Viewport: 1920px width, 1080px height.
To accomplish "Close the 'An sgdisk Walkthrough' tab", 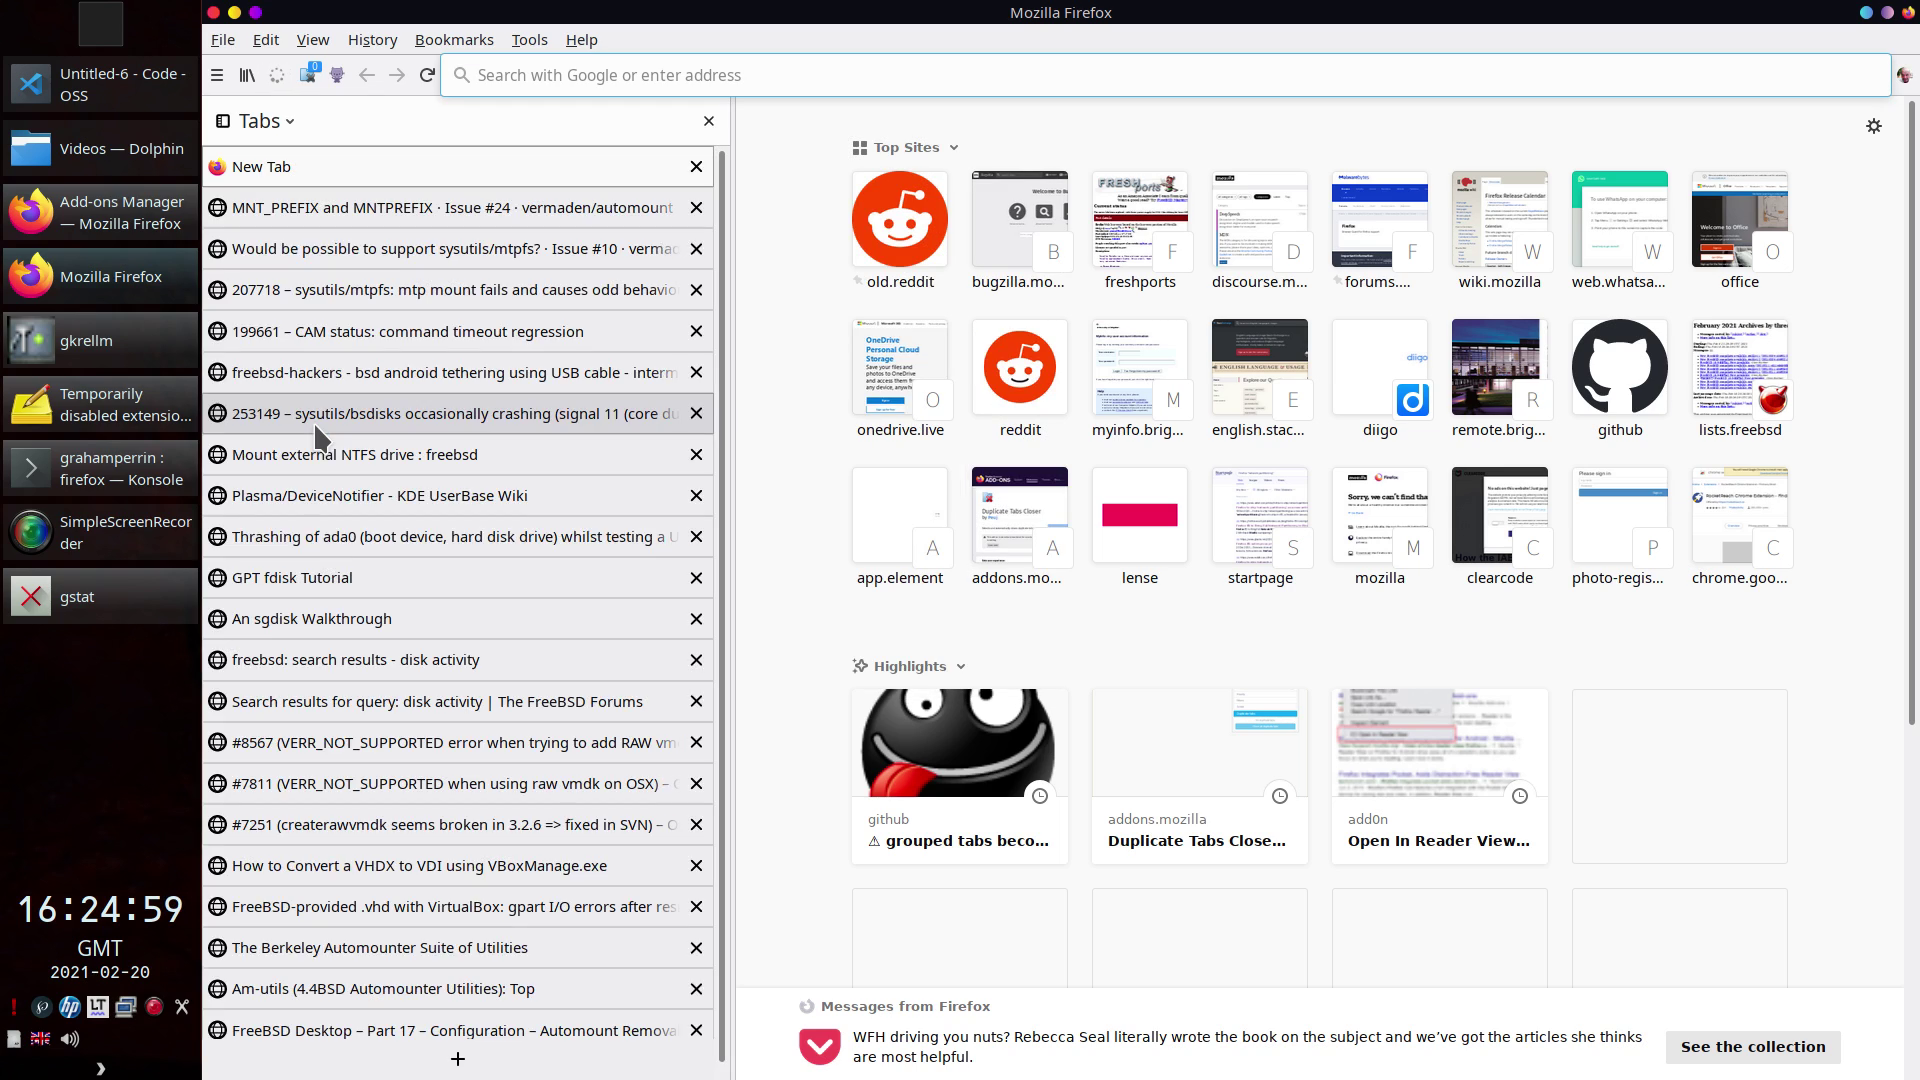I will 697,619.
